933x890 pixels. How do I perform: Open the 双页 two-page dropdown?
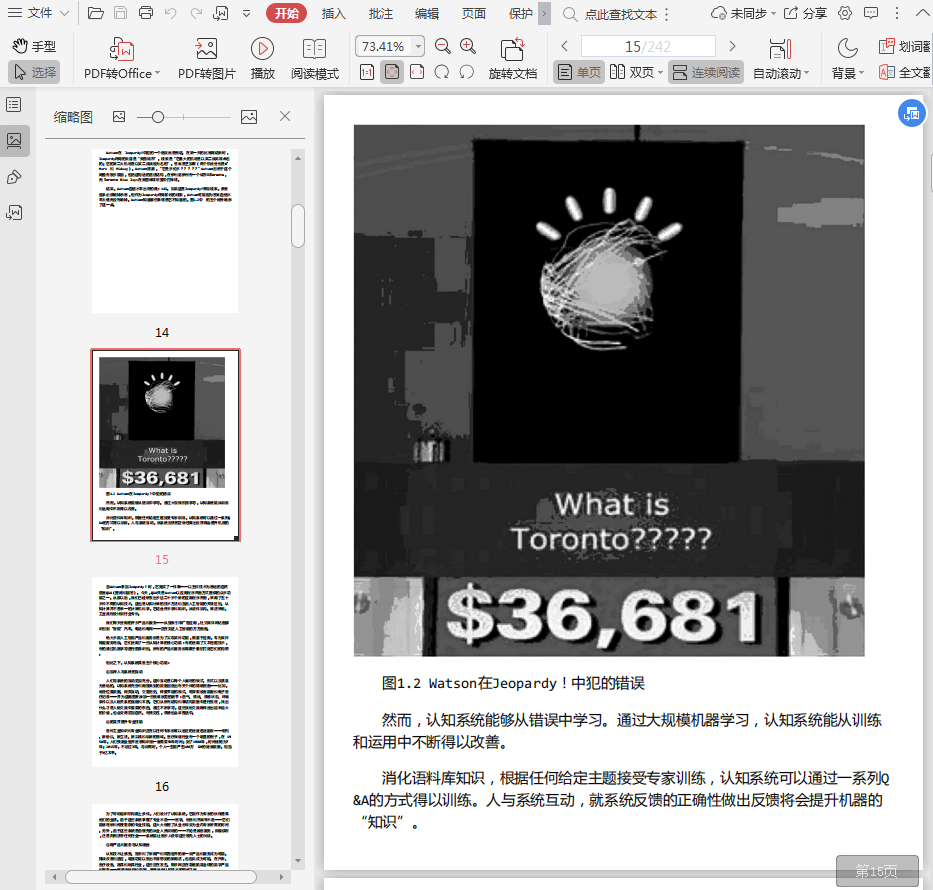coord(636,72)
